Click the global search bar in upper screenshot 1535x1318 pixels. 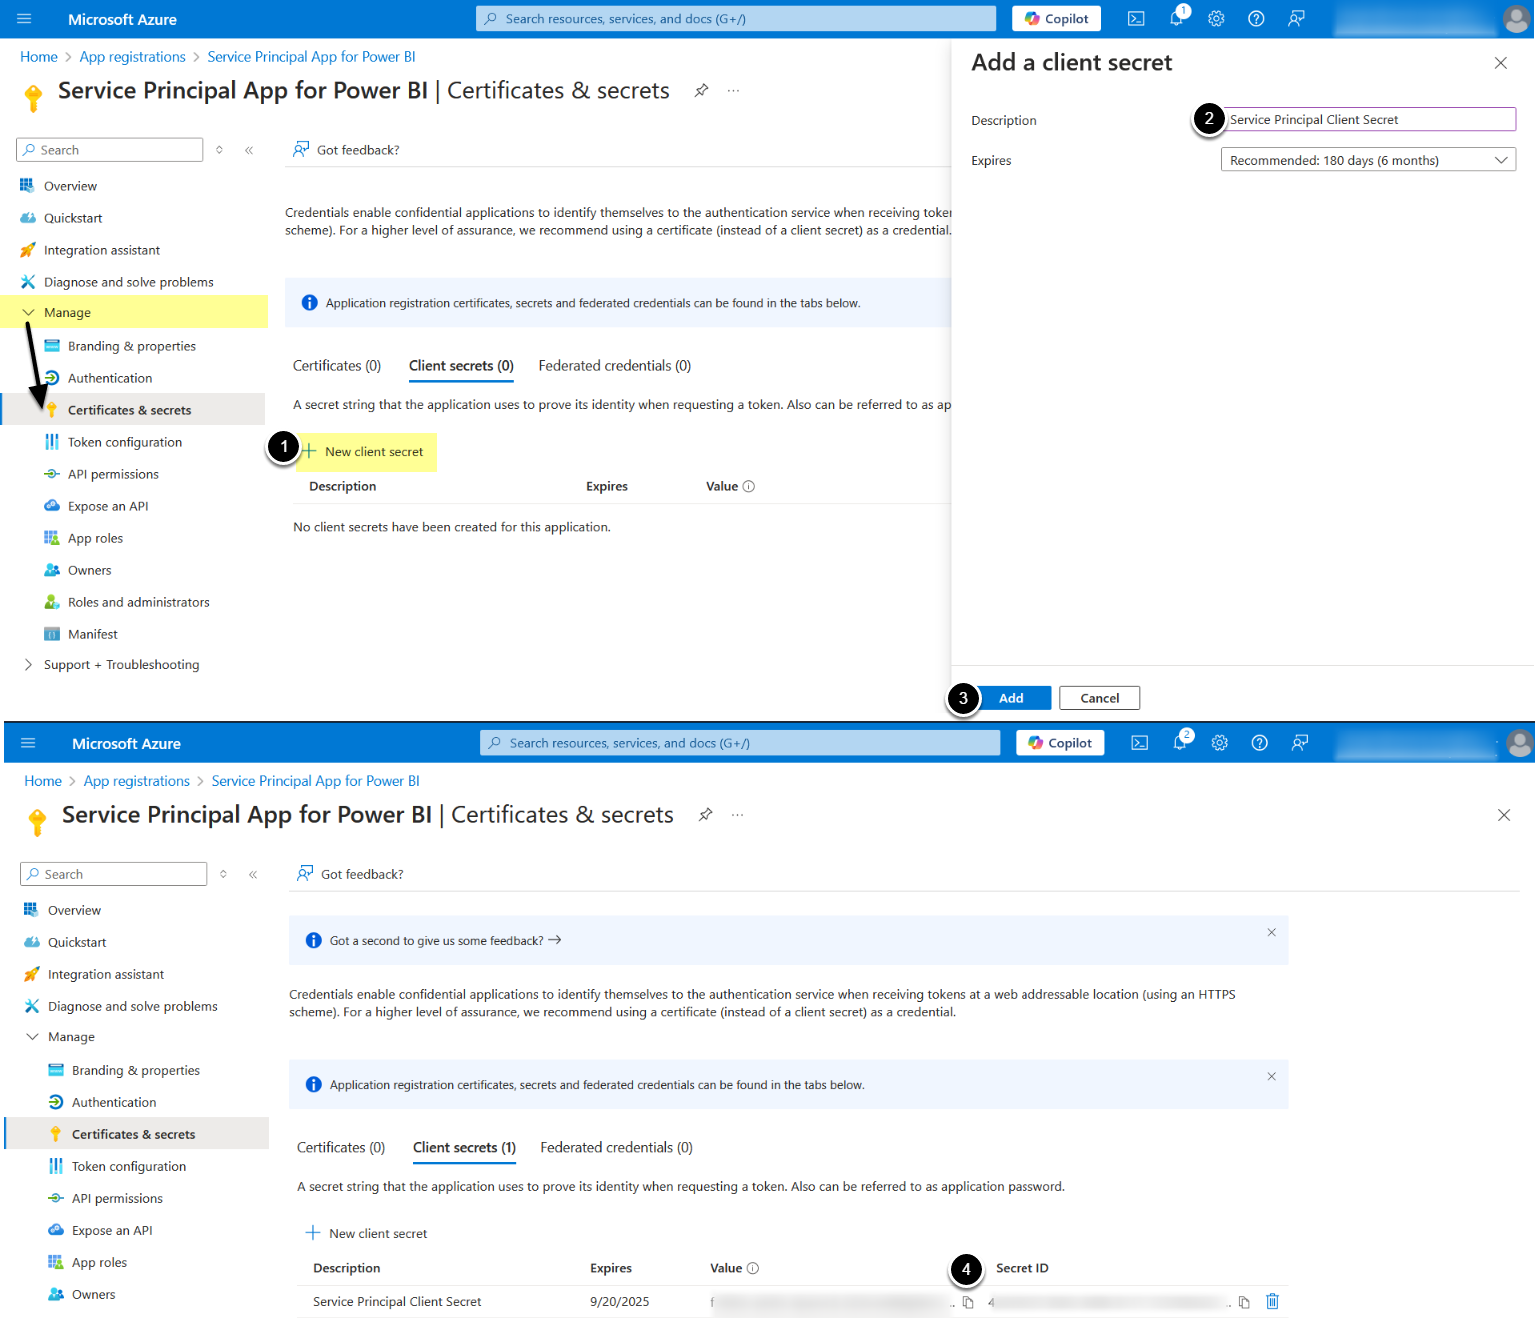pos(736,19)
